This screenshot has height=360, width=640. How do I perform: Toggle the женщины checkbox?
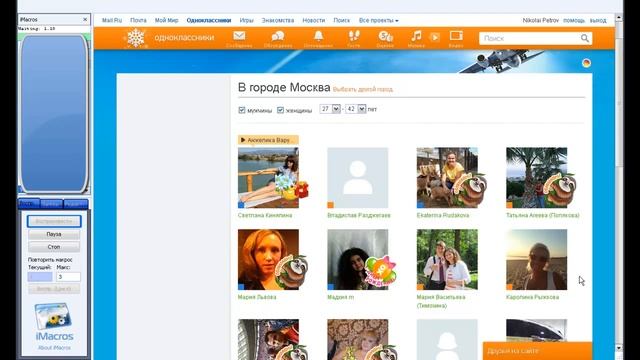(x=280, y=110)
